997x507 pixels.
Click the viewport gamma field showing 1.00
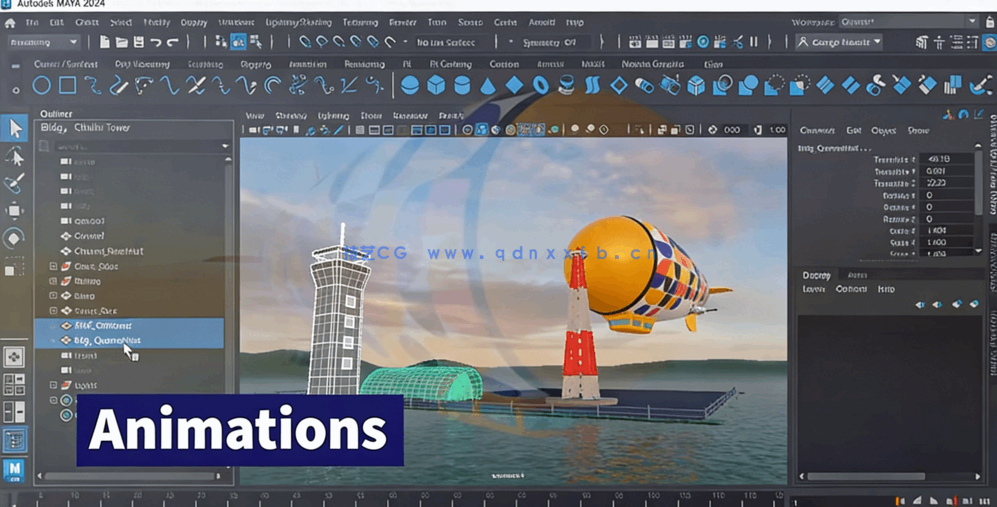[x=777, y=130]
